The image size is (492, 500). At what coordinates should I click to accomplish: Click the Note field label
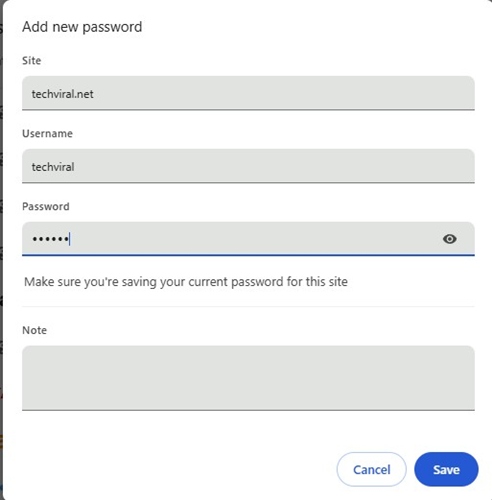tap(34, 330)
